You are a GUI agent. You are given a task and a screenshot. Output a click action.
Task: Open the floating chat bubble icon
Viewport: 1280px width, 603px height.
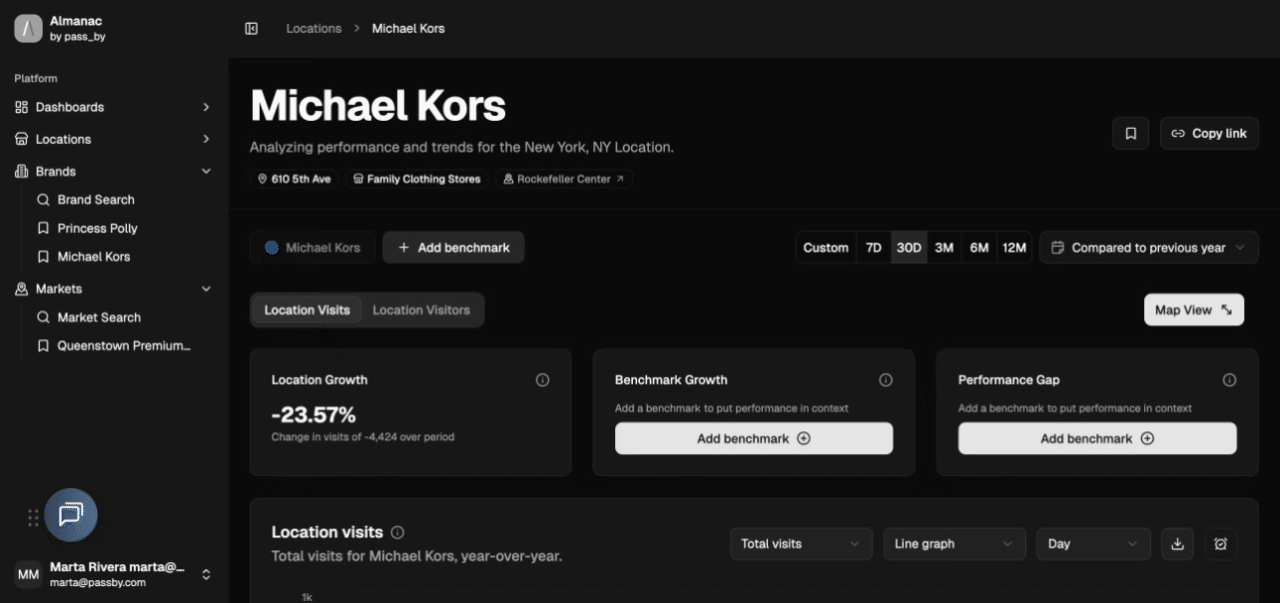(x=71, y=514)
